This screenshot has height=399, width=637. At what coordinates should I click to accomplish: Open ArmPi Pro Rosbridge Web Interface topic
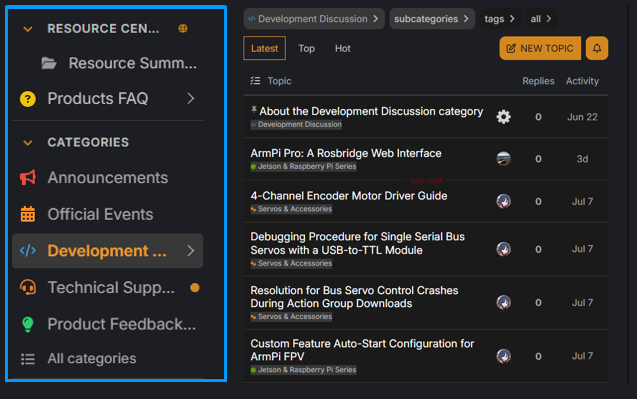[346, 153]
